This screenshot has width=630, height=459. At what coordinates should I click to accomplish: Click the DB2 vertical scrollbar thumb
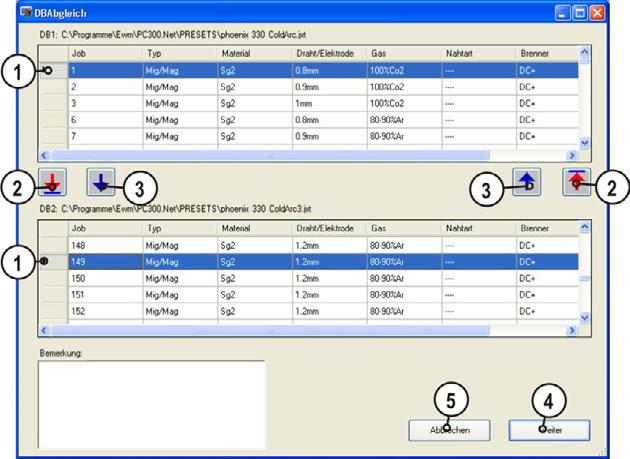pos(585,279)
